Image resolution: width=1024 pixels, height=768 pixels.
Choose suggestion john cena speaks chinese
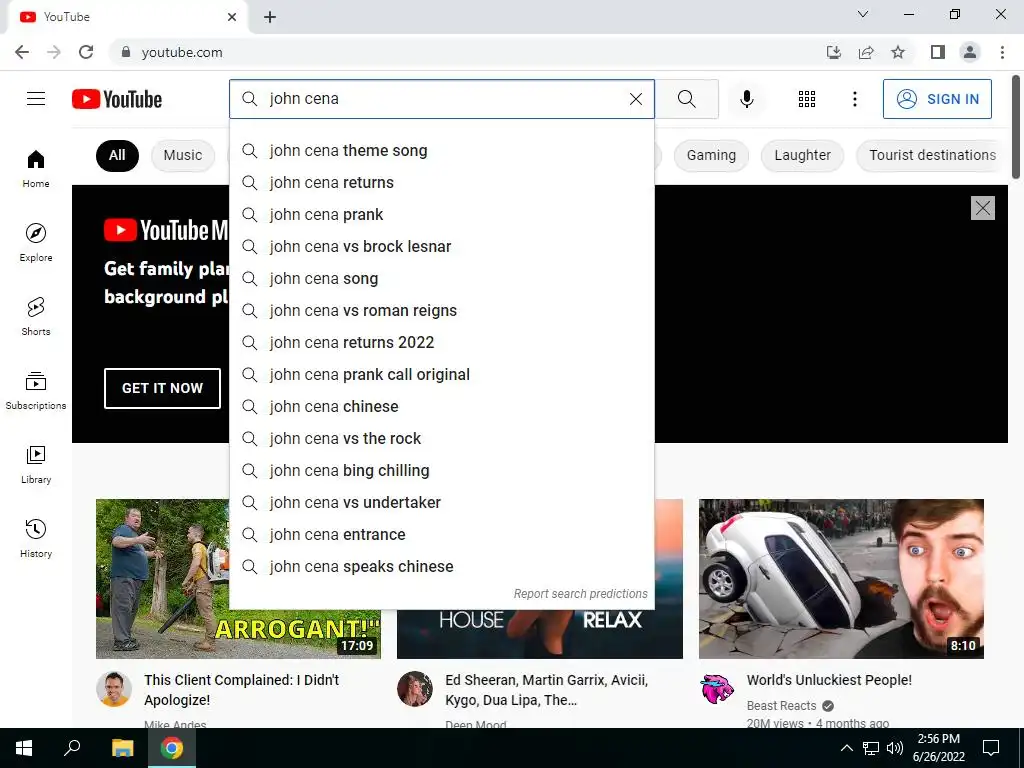(441, 567)
